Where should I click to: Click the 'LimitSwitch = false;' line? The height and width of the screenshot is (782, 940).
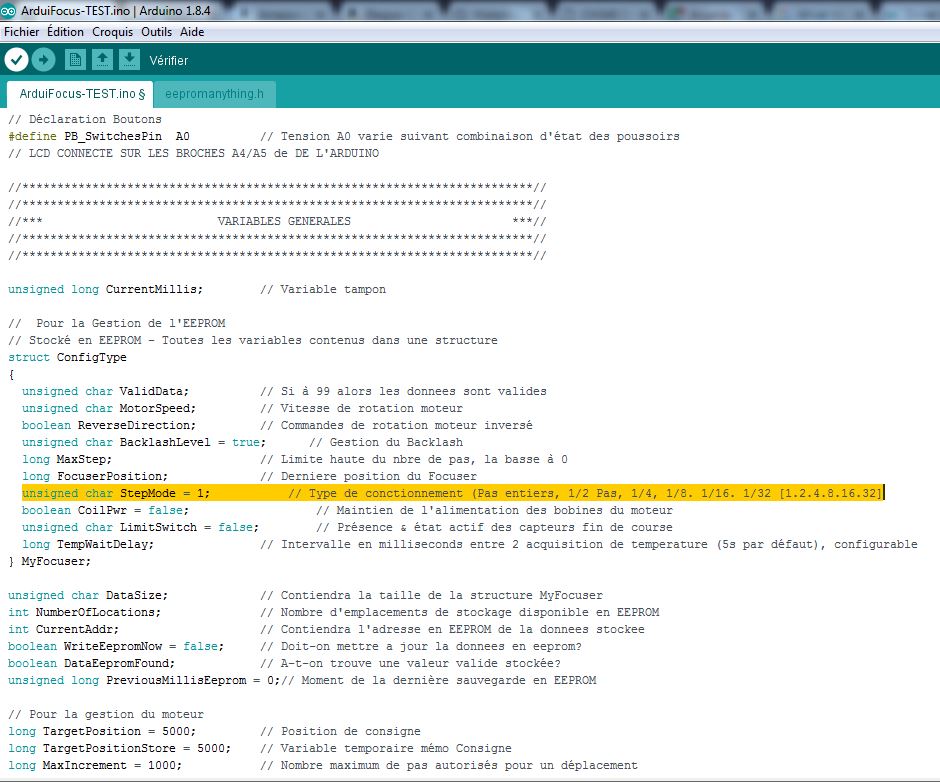click(140, 527)
